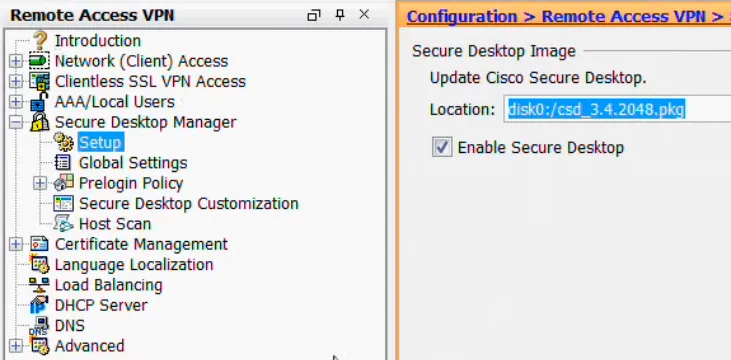This screenshot has height=360, width=731.
Task: Select the highlighted Setup item
Action: click(101, 142)
